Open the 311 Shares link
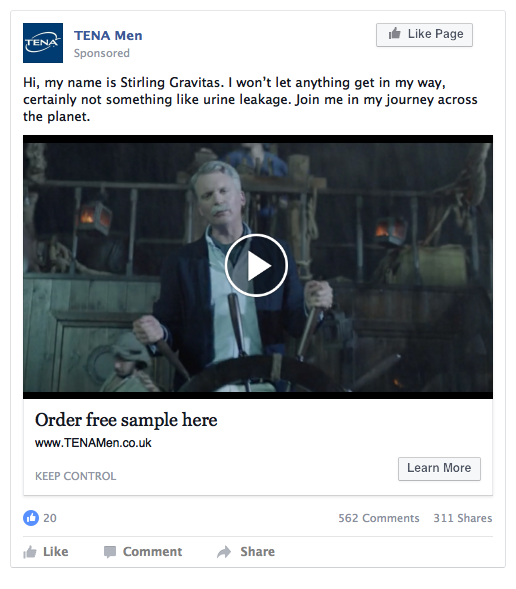The height and width of the screenshot is (589, 516). click(x=463, y=518)
